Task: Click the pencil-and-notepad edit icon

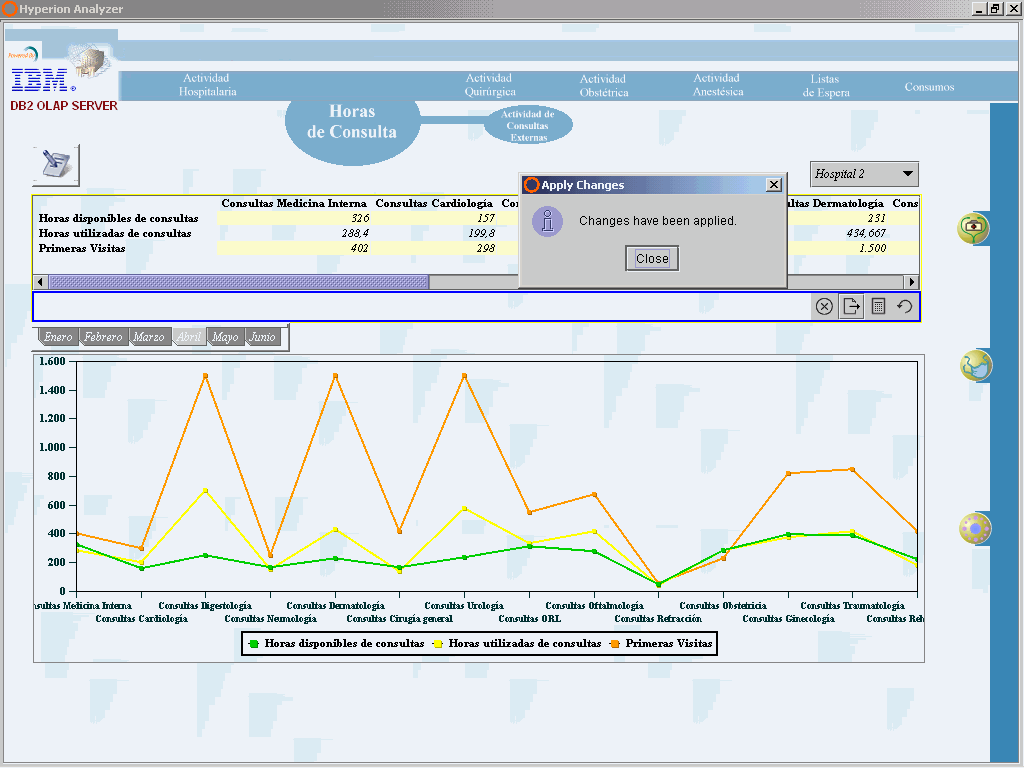Action: point(56,165)
